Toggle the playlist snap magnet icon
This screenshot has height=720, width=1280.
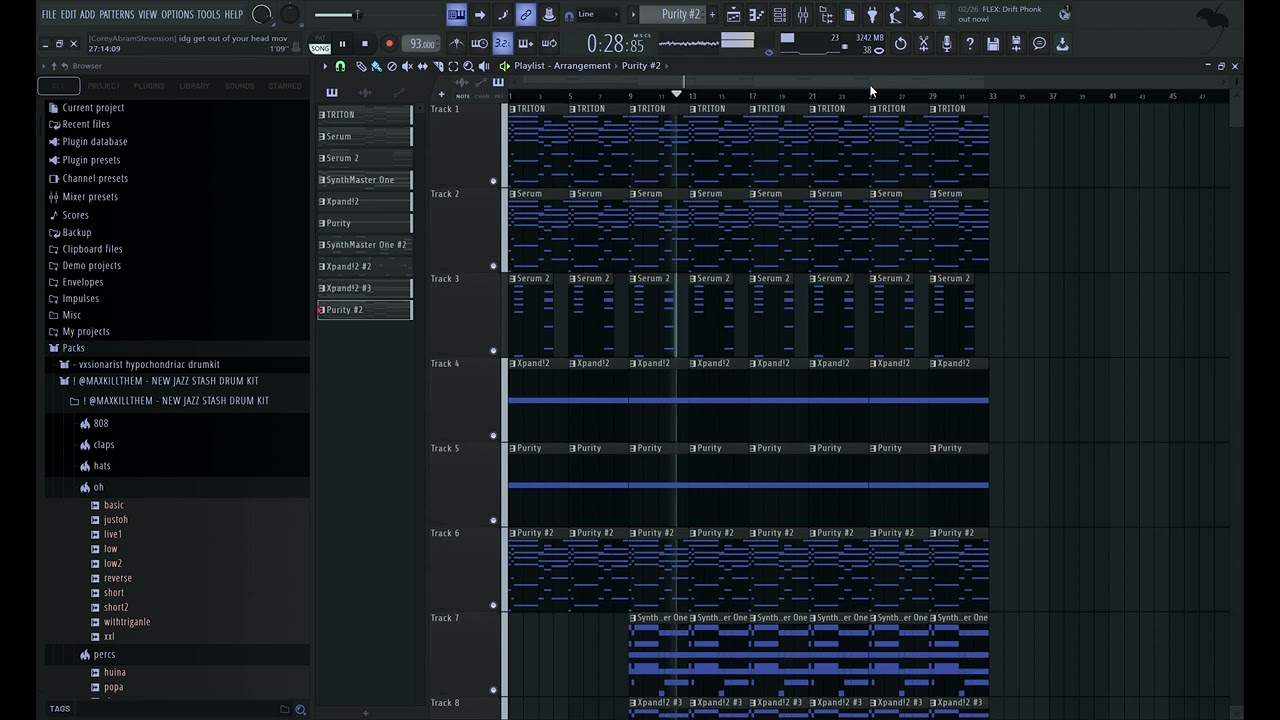click(x=340, y=66)
